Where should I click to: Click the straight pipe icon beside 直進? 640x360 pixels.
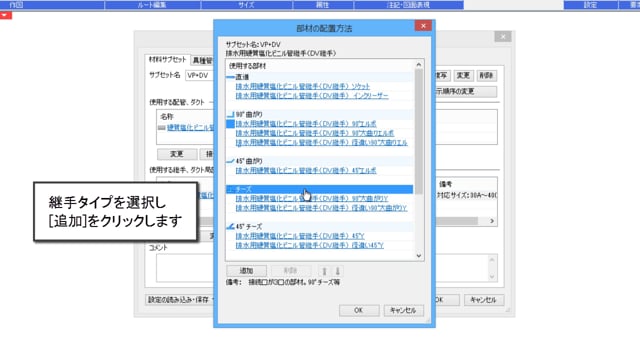tap(230, 77)
